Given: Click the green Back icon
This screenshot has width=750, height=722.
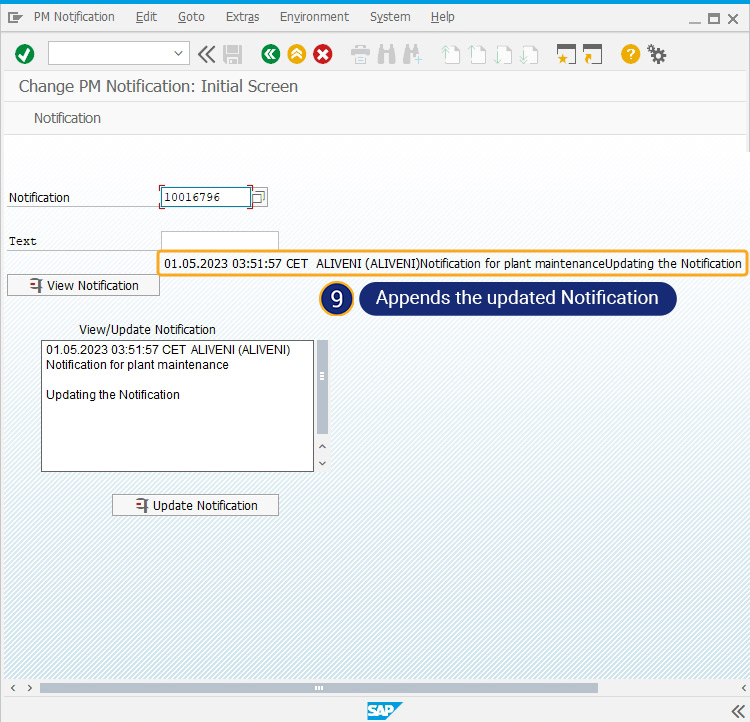Looking at the screenshot, I should (x=270, y=54).
